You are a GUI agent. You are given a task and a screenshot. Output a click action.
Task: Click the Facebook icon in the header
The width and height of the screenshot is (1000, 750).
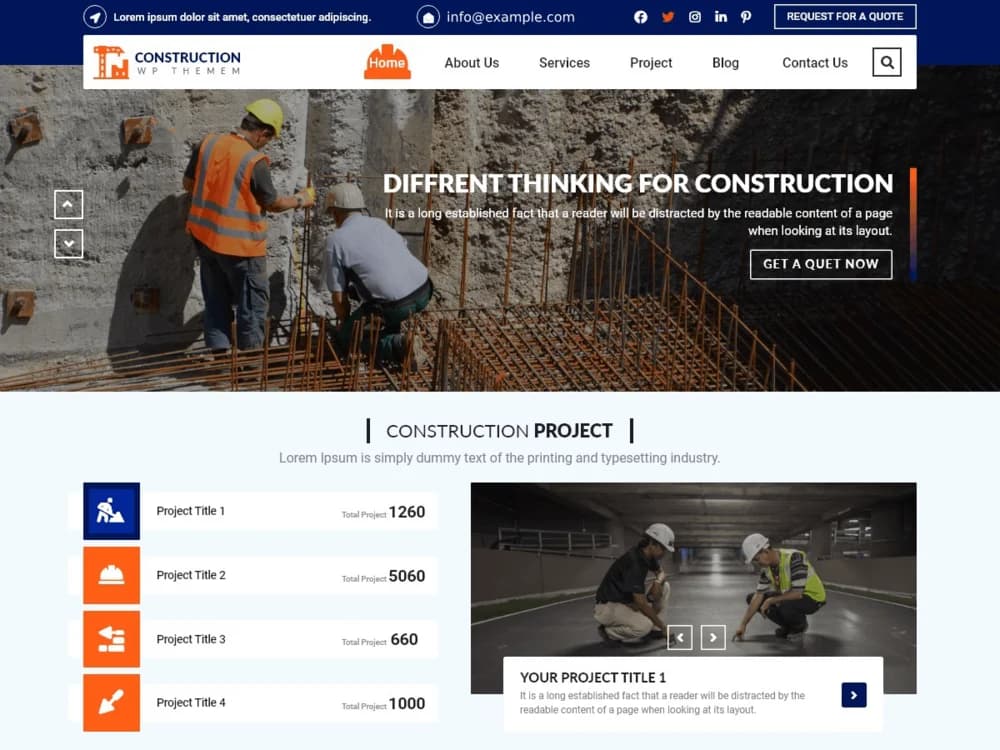[x=640, y=17]
